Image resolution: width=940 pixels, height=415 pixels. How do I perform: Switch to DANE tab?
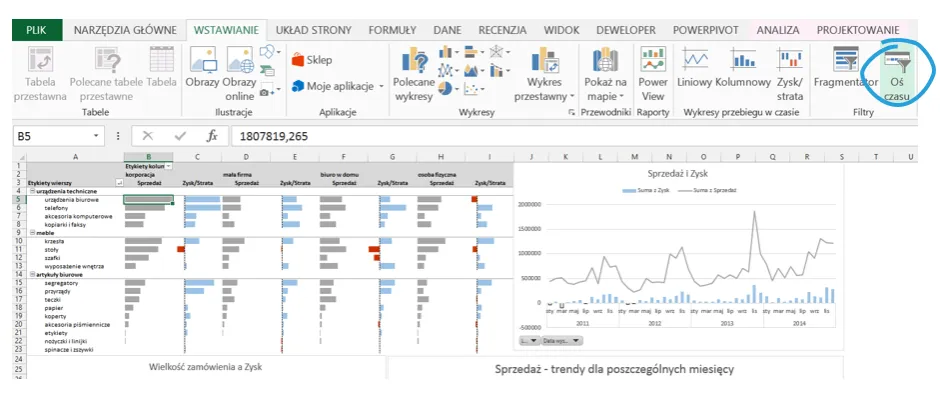pos(447,29)
